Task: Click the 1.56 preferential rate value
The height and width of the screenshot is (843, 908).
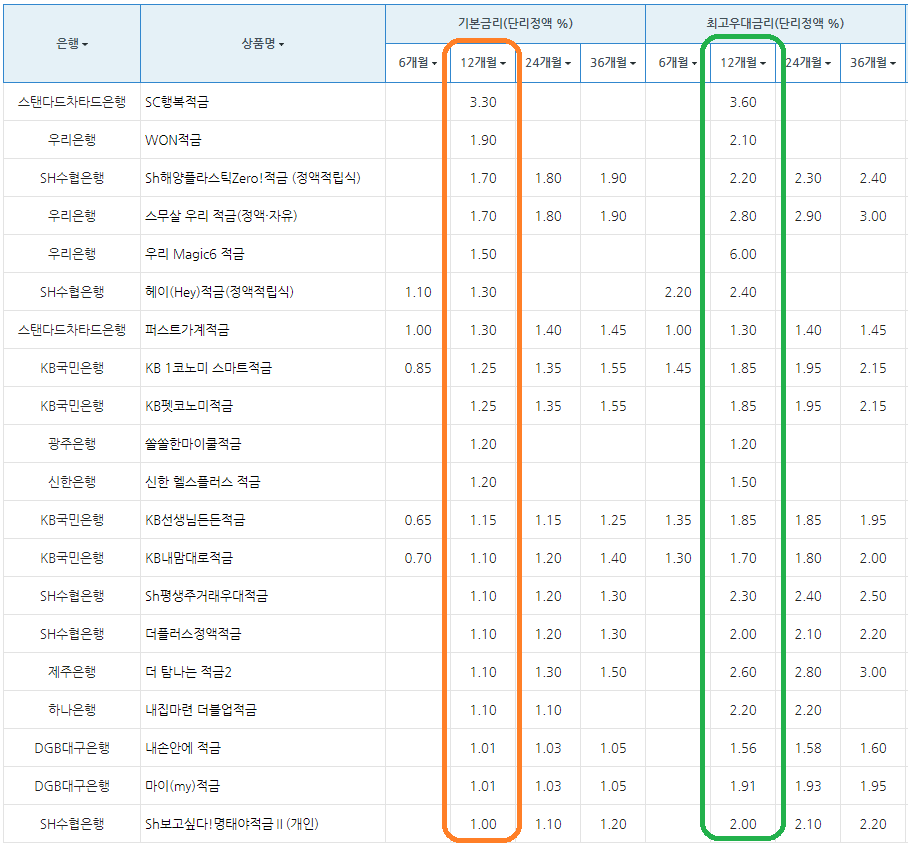Action: tap(743, 748)
